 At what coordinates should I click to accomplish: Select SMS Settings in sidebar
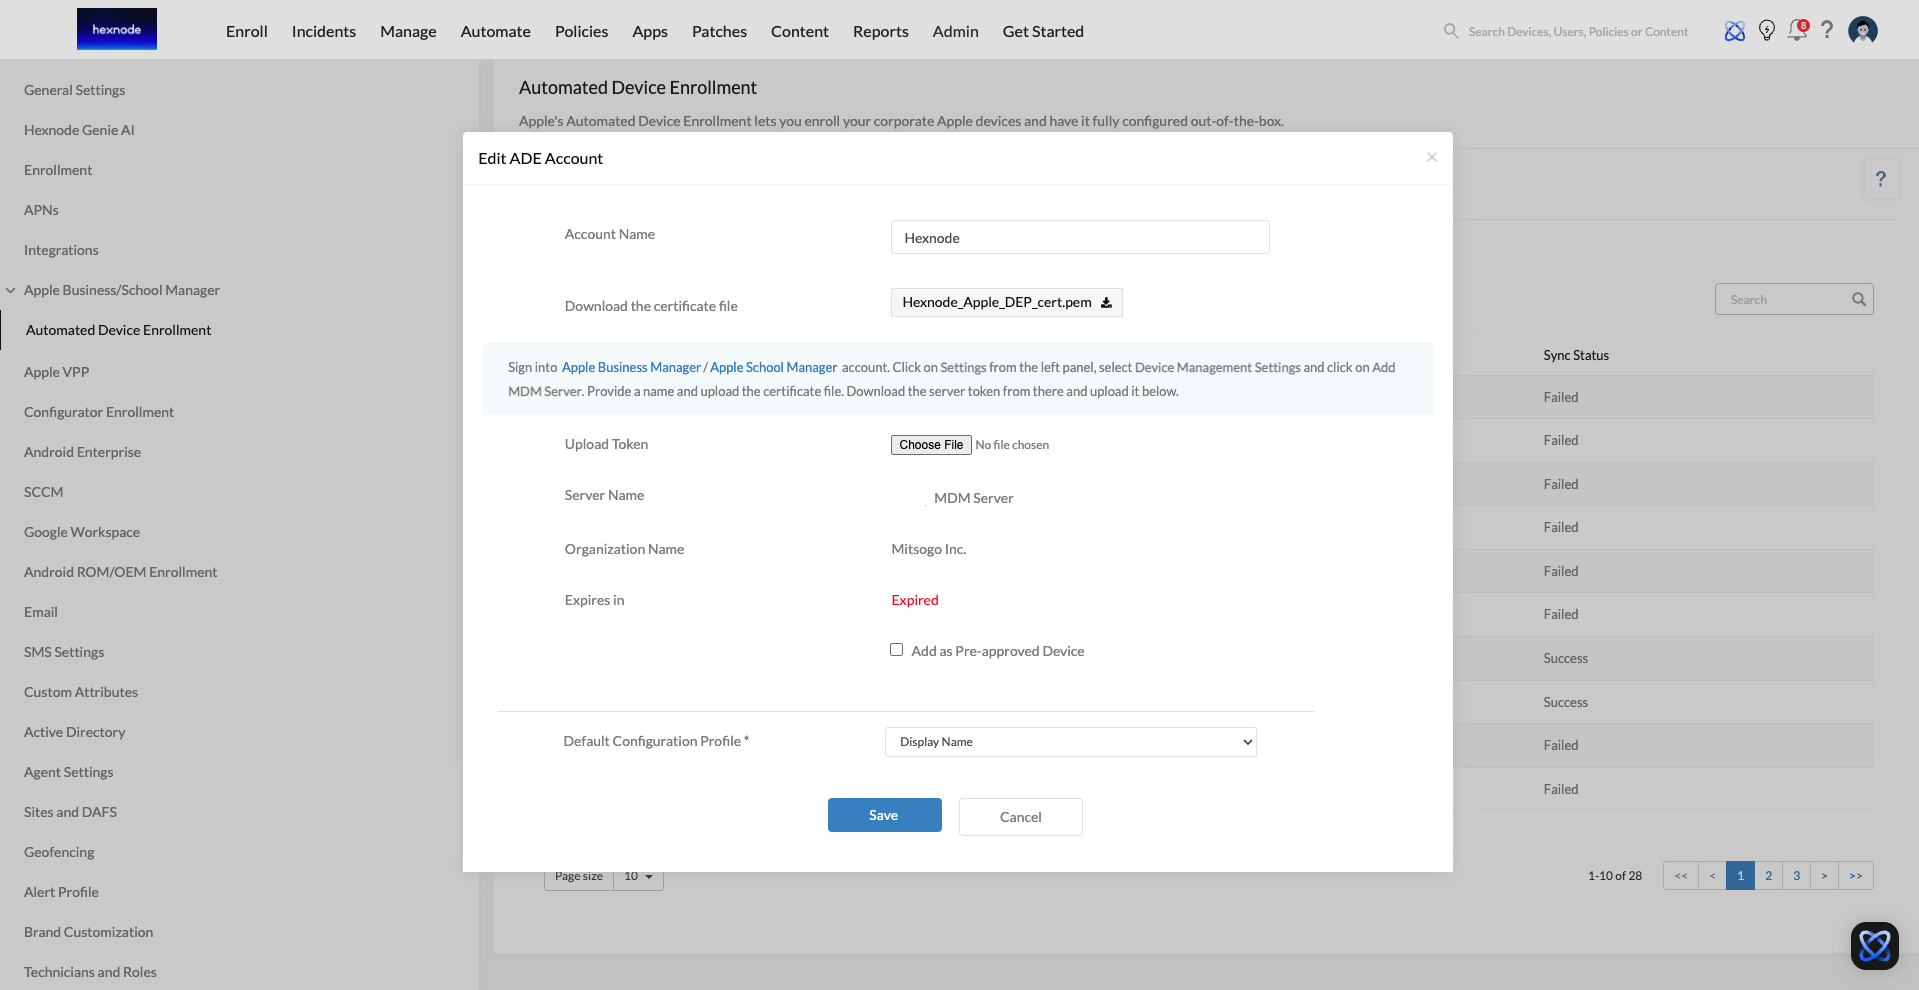click(x=64, y=652)
